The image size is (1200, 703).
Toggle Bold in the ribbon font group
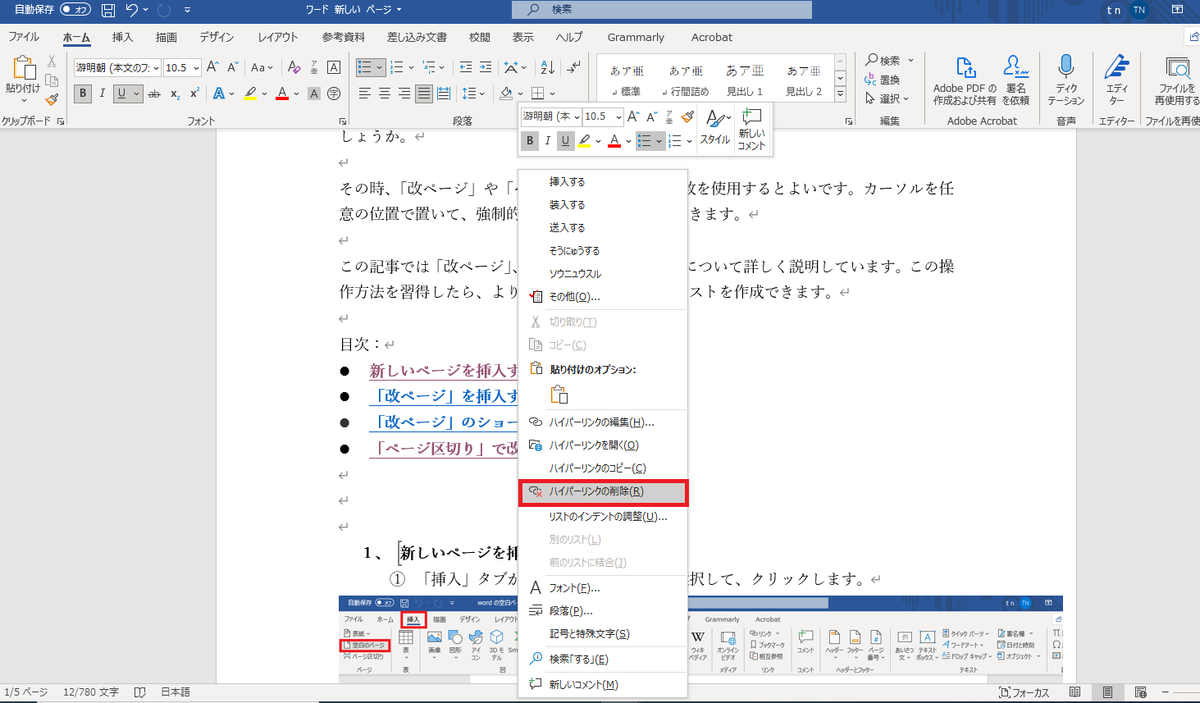click(84, 93)
